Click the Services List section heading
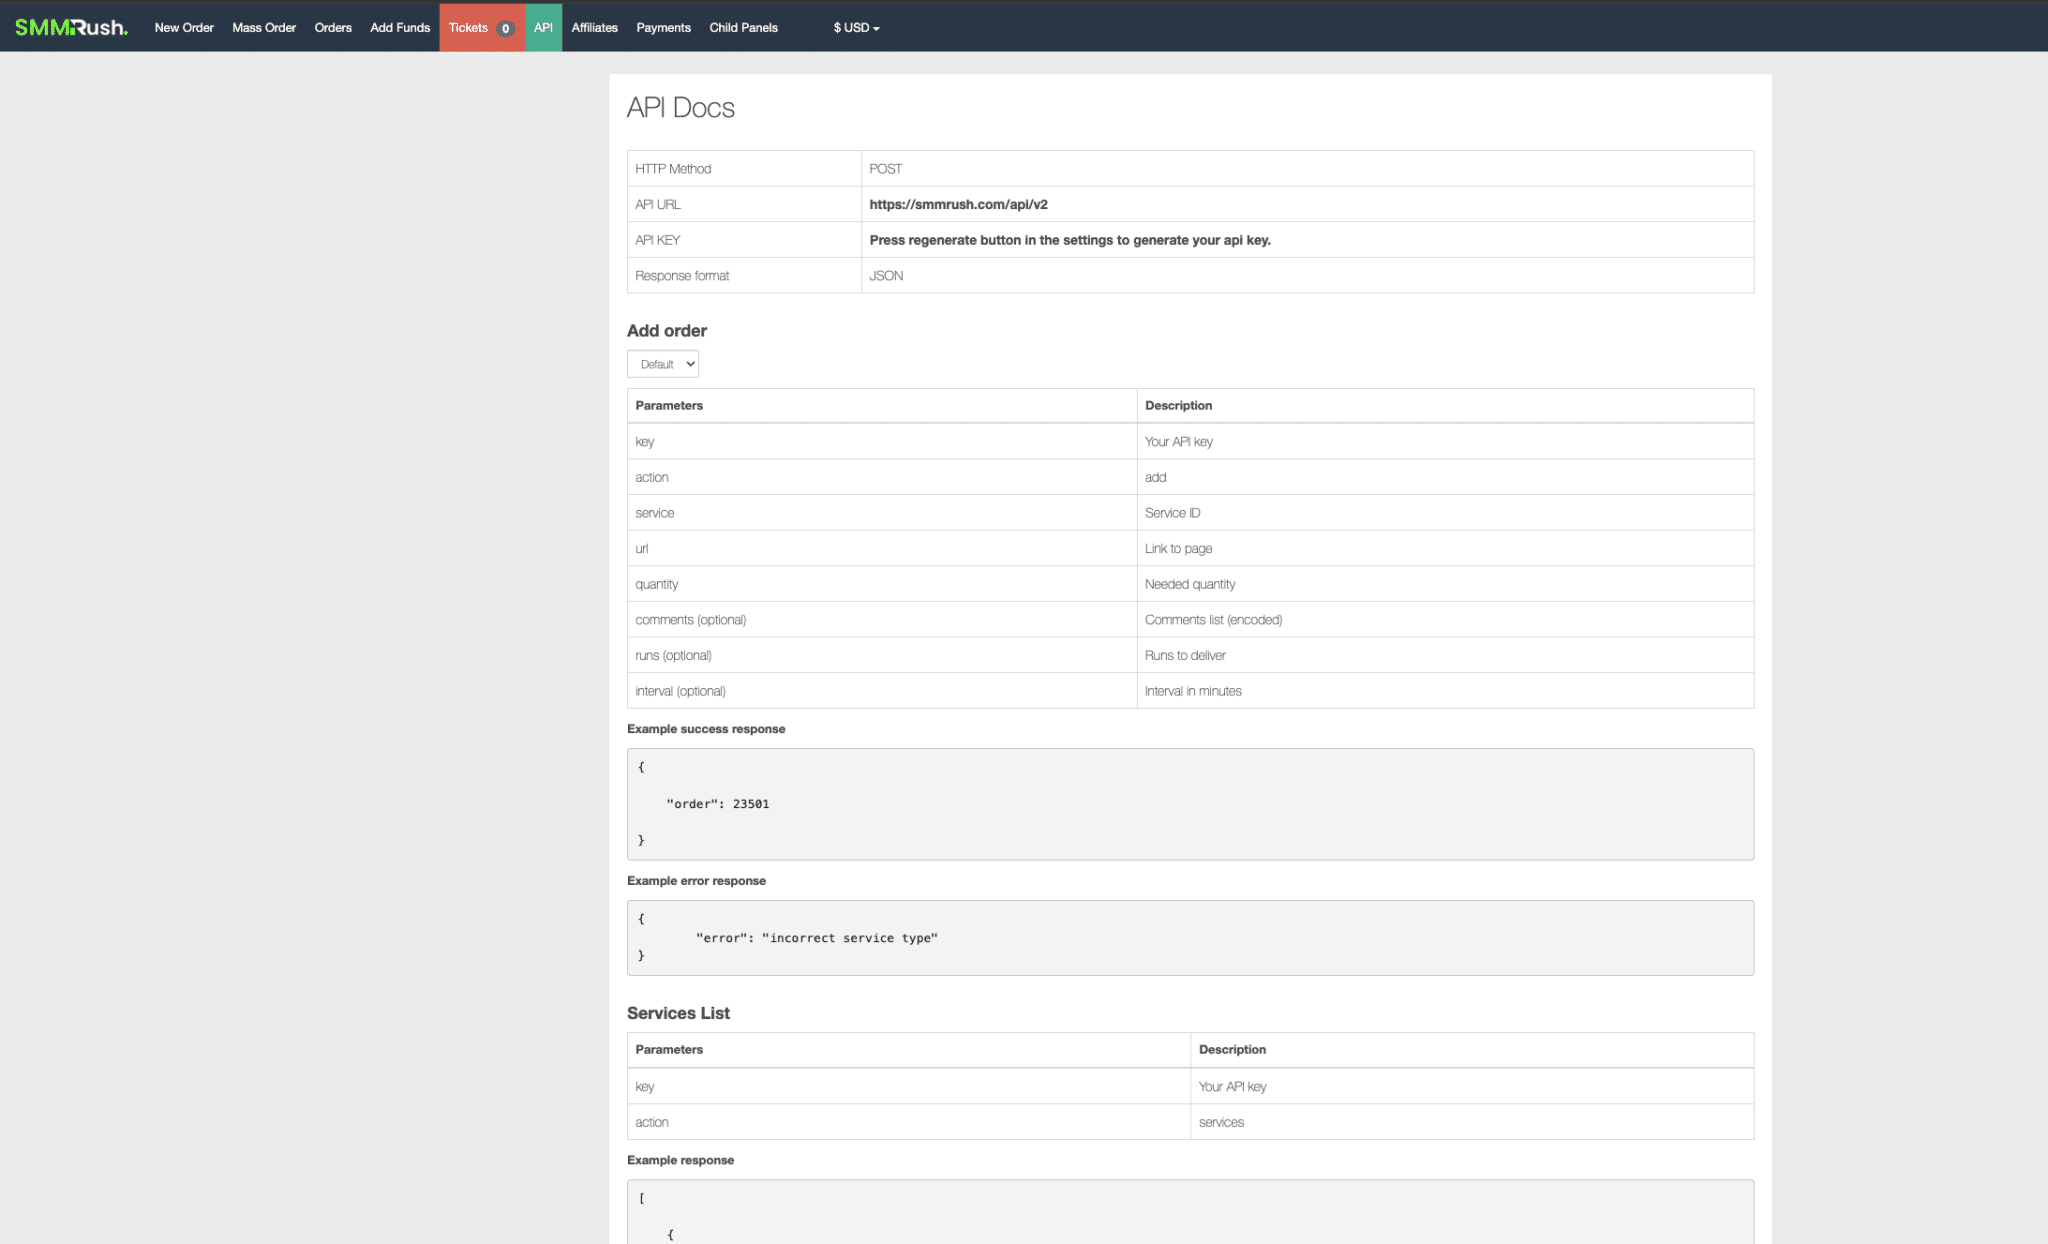Screen dimensions: 2048x1244 click(678, 1013)
